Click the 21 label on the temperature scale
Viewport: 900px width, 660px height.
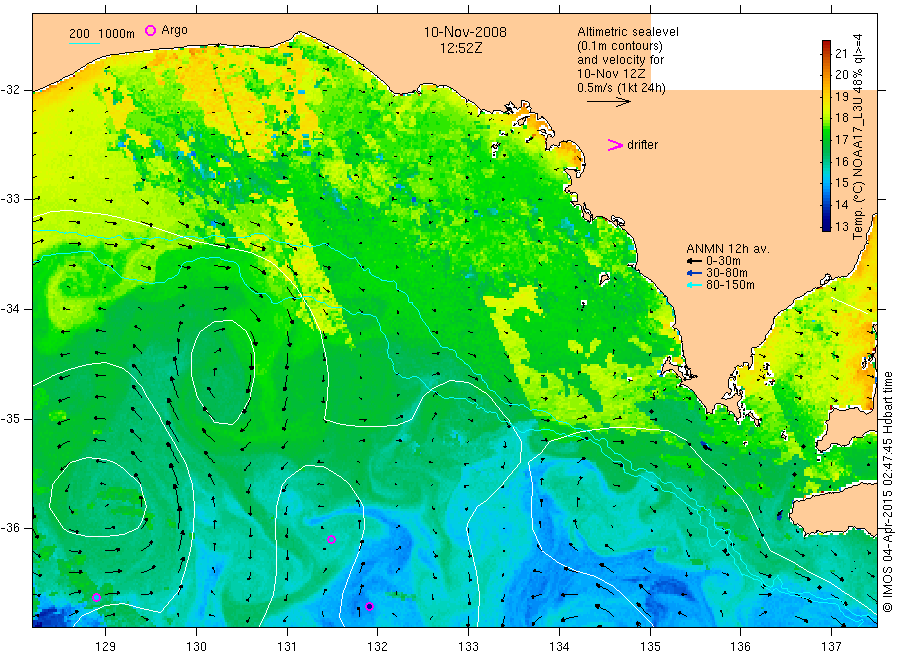[x=841, y=53]
